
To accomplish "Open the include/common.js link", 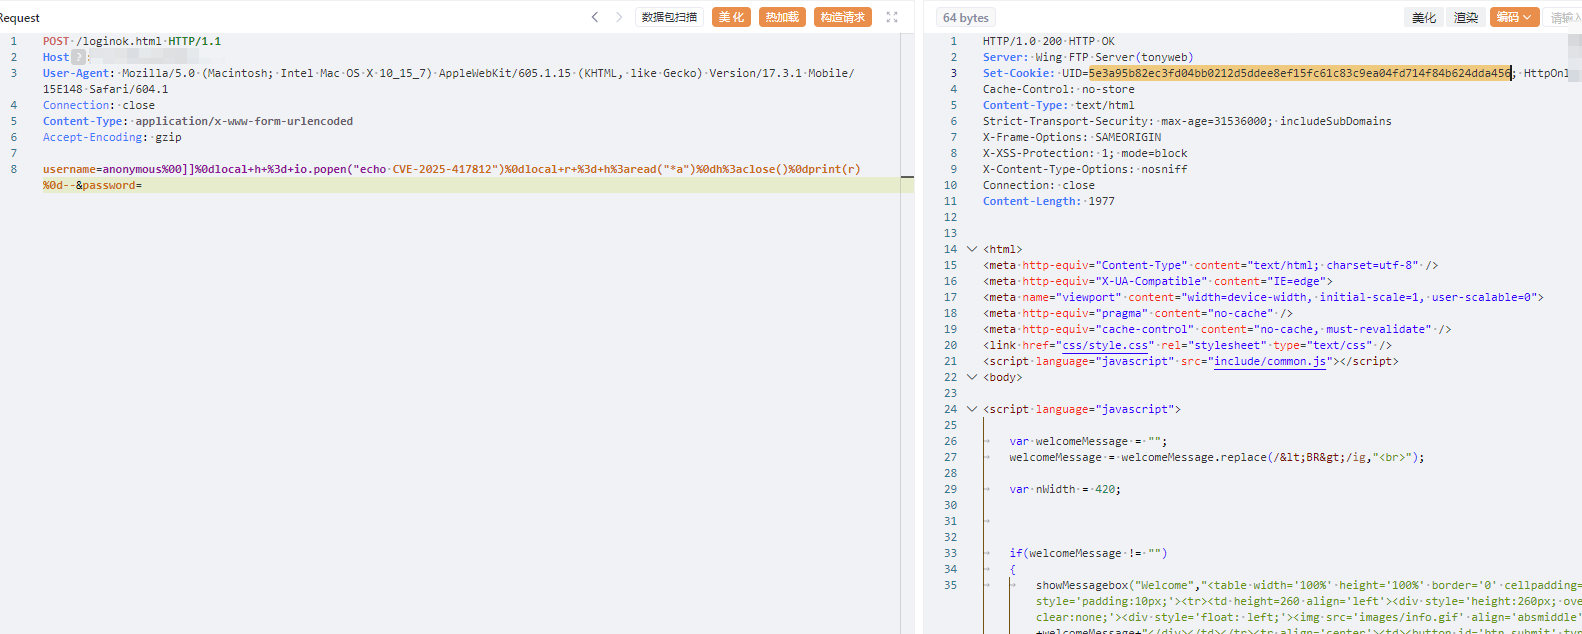I will pos(1270,361).
